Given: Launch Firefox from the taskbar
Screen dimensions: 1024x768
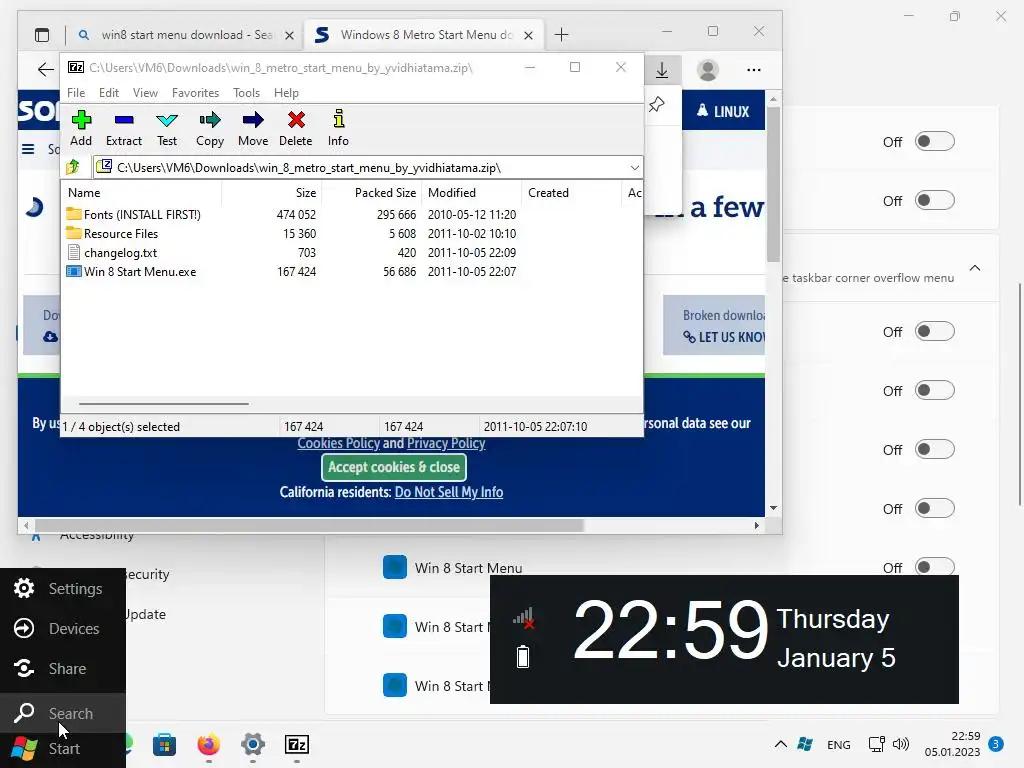Looking at the screenshot, I should [208, 744].
